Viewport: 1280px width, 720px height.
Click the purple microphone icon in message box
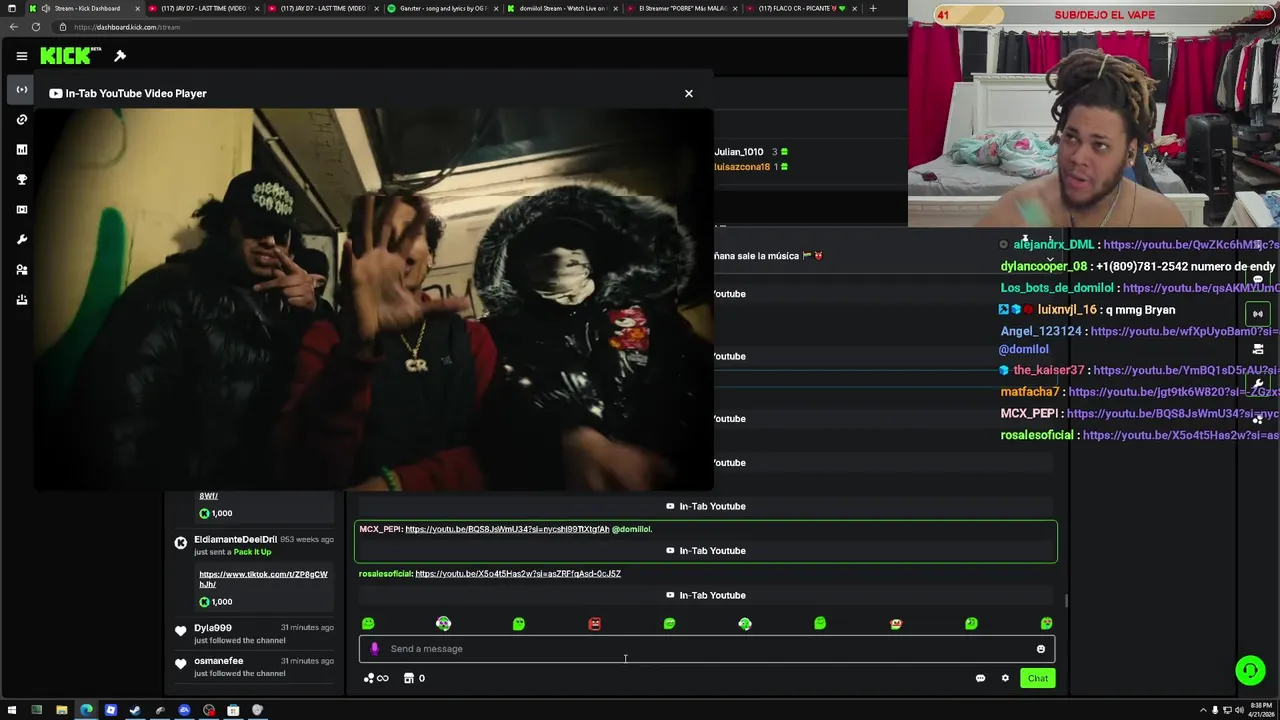point(374,649)
